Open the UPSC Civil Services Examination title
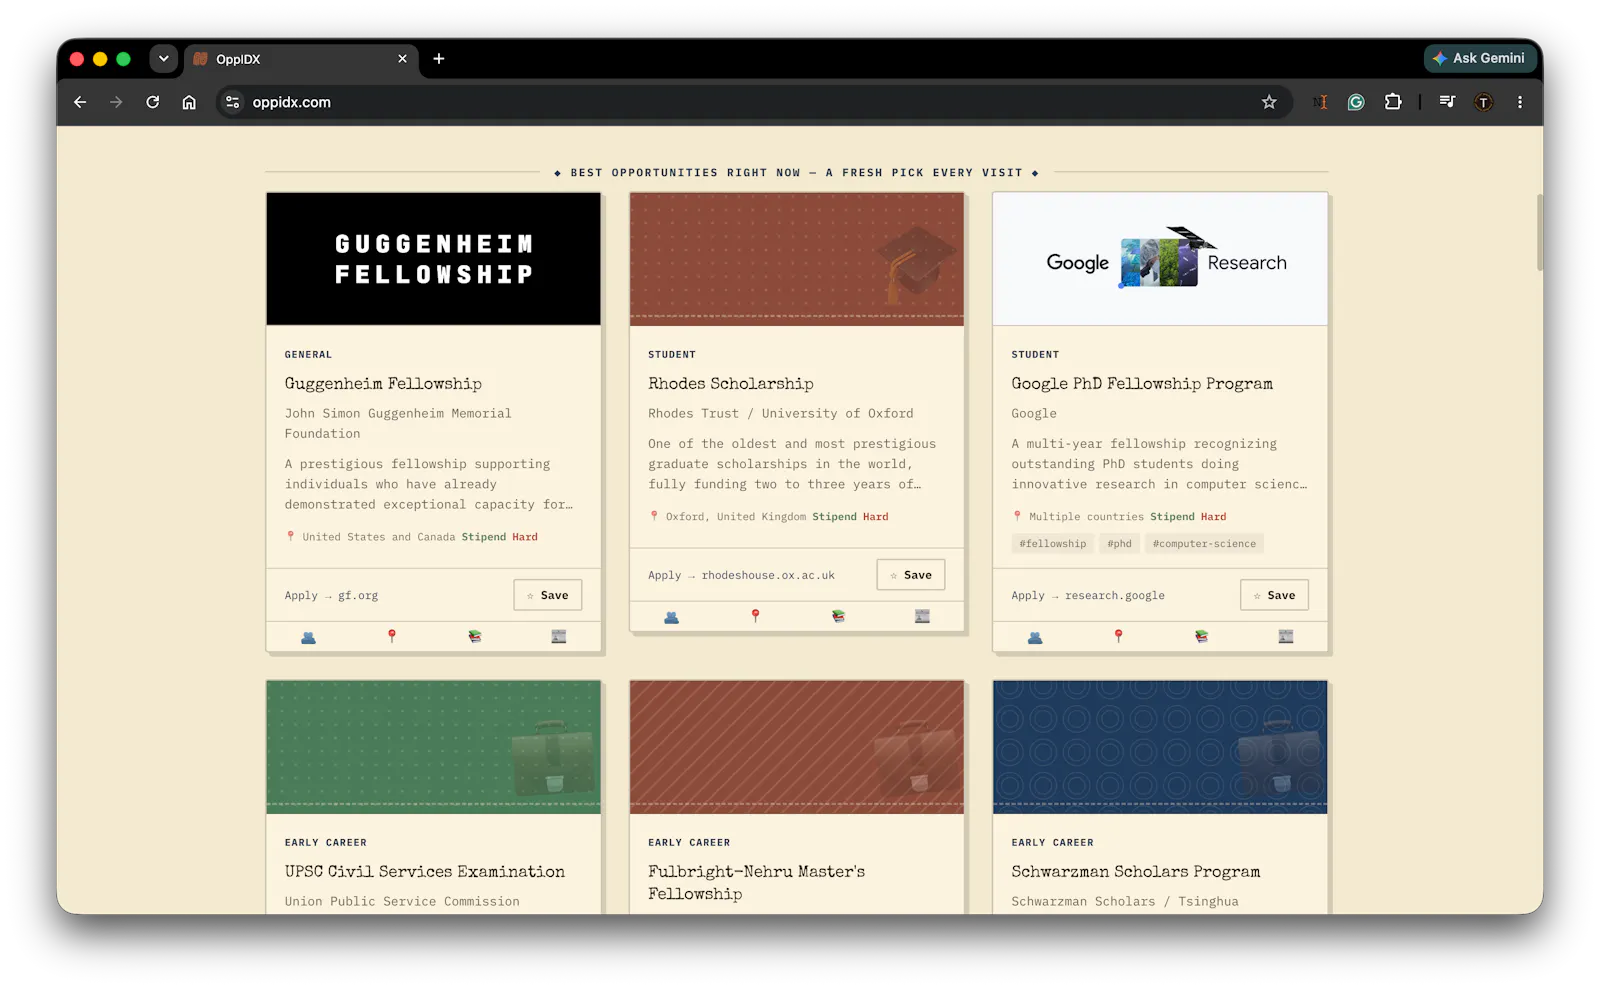1600x989 pixels. 425,872
